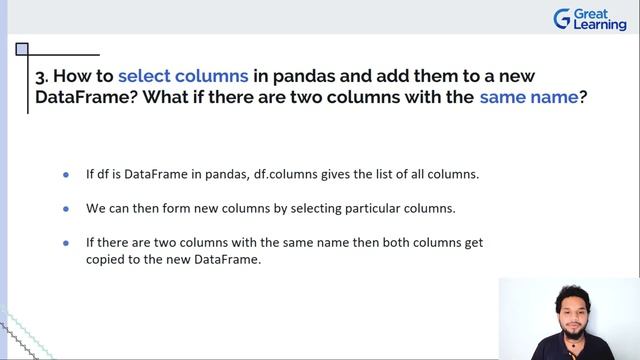Click the 'DataFrame?' word in the slide title

87,97
